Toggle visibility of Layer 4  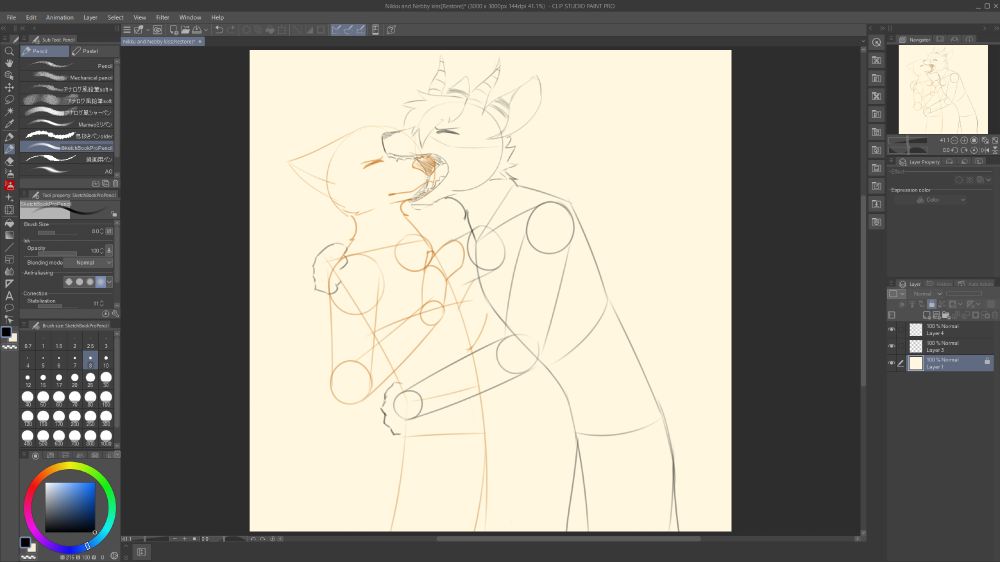point(892,329)
